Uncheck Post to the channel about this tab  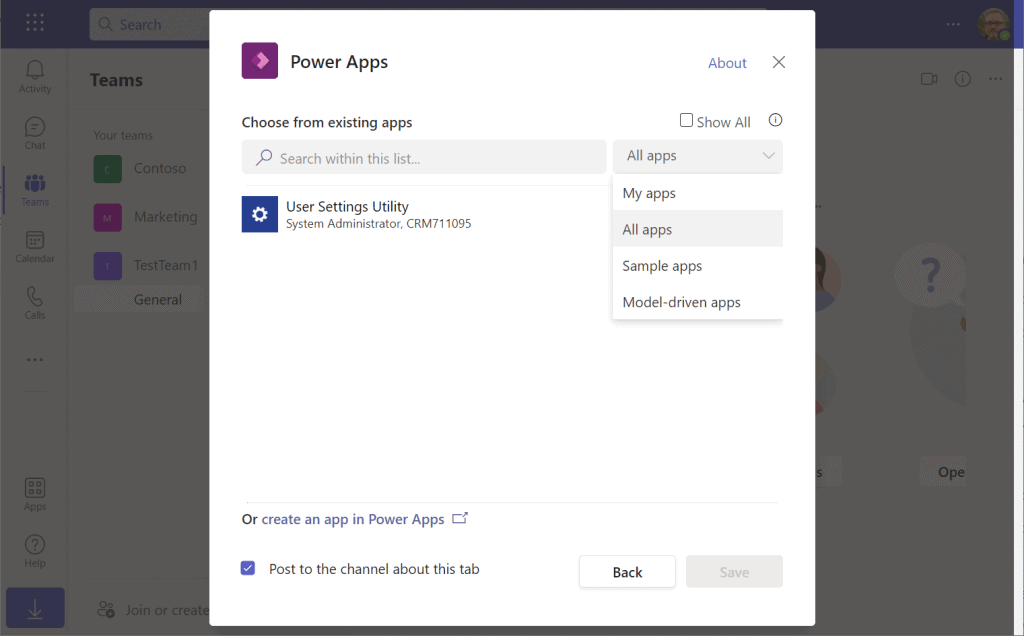[248, 569]
